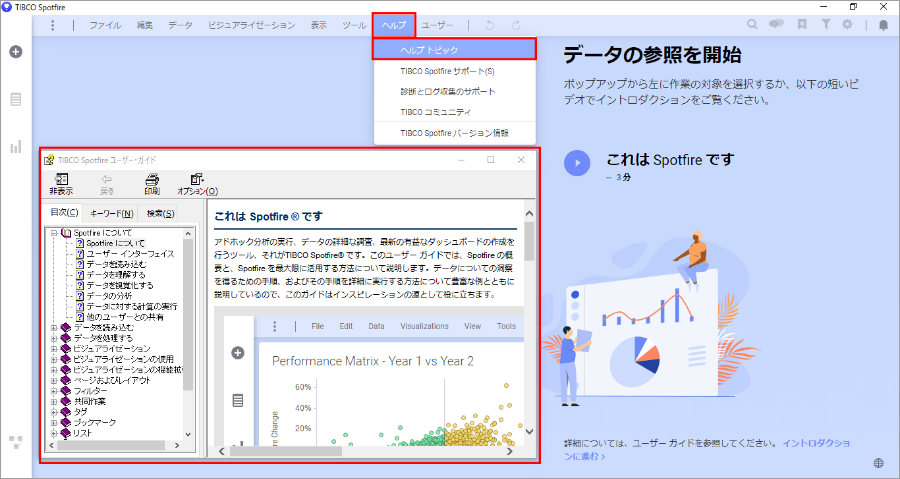900x479 pixels.
Task: Select TIBCO コミュニティ menu entry
Action: point(455,112)
